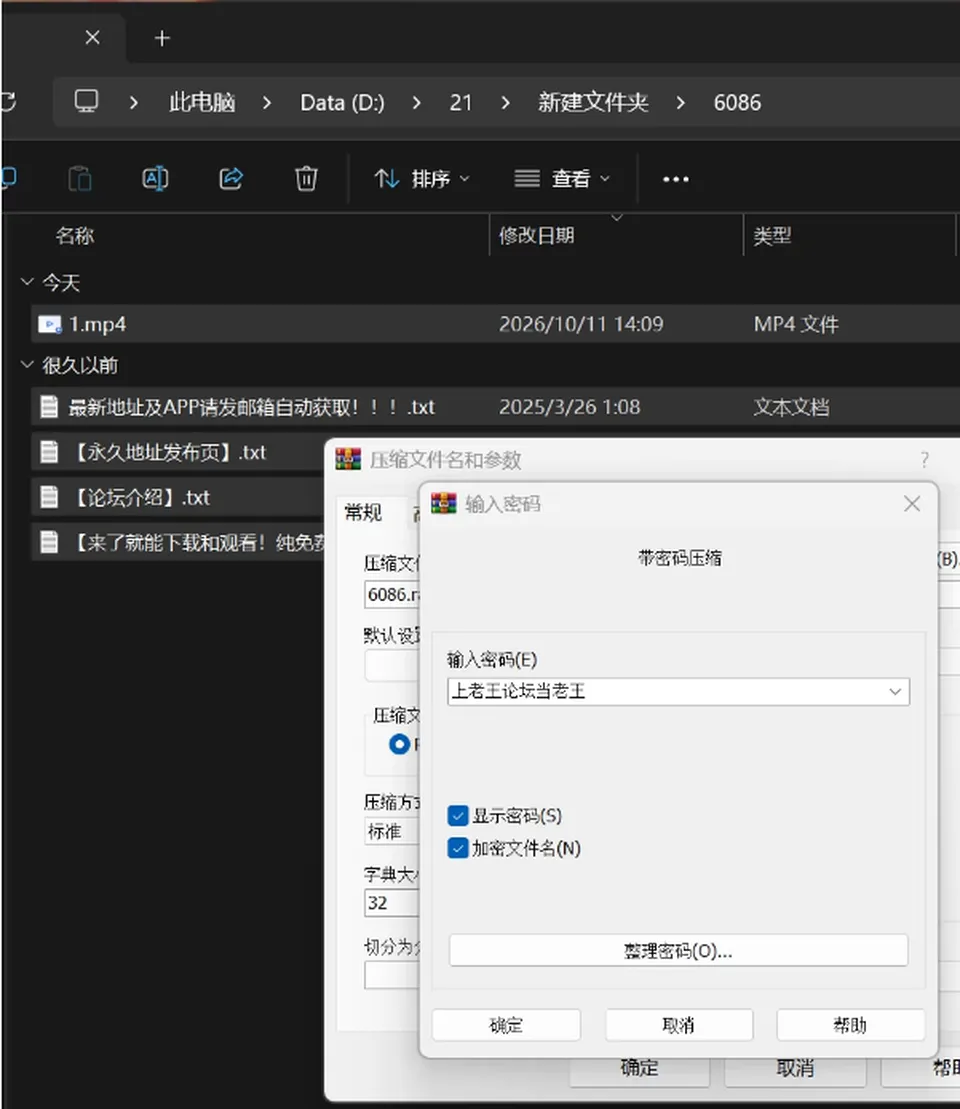Click the share icon in Explorer toolbar
This screenshot has width=960, height=1109.
231,178
